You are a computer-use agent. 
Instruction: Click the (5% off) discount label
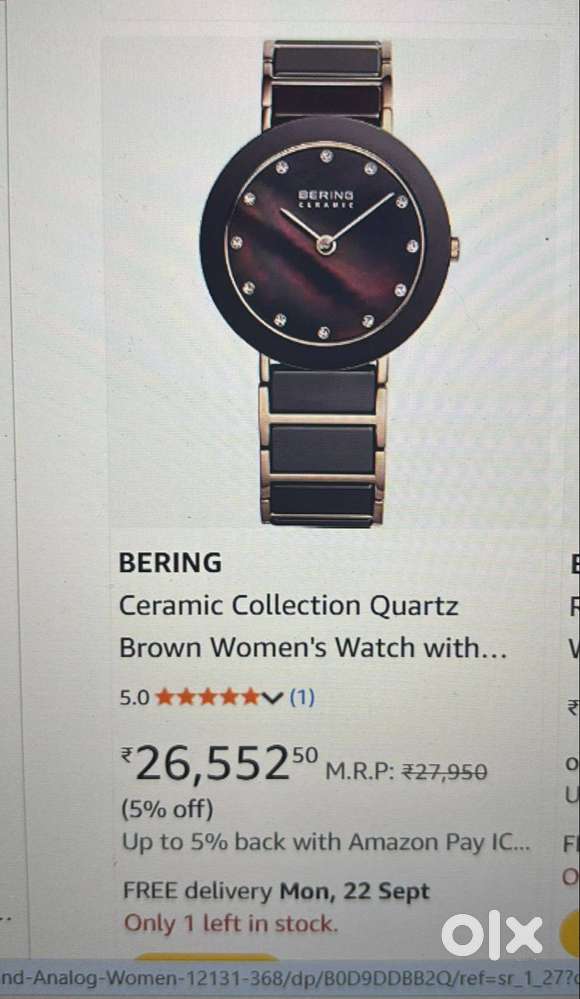(168, 809)
